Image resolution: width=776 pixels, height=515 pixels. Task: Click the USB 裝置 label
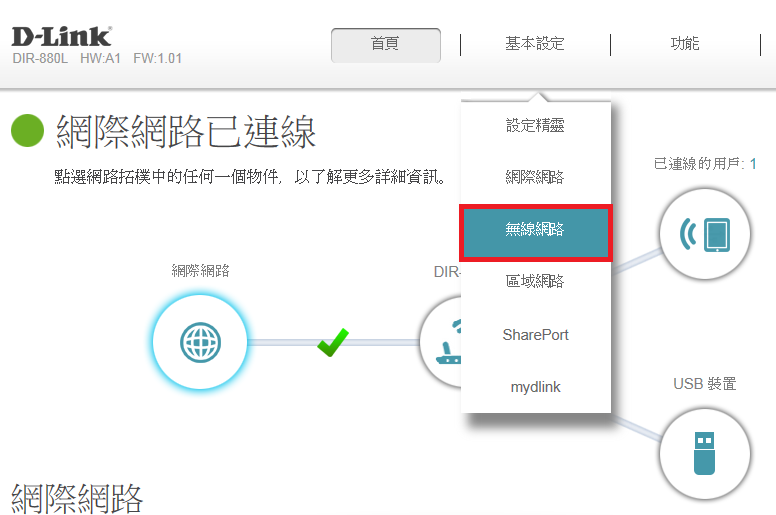click(x=704, y=384)
